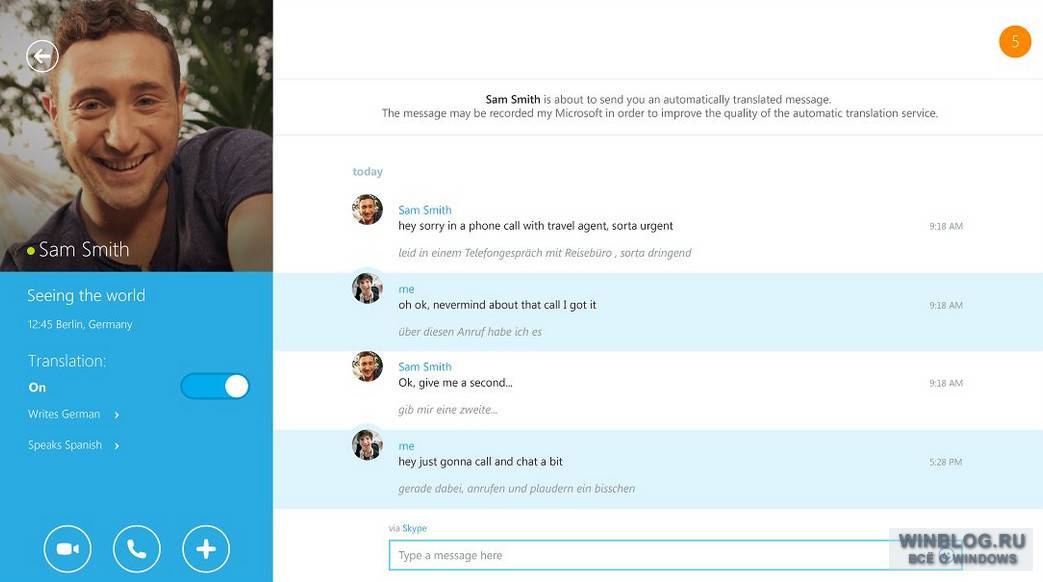1043x582 pixels.
Task: Open the orange notification badge showing 5
Action: pos(1015,42)
